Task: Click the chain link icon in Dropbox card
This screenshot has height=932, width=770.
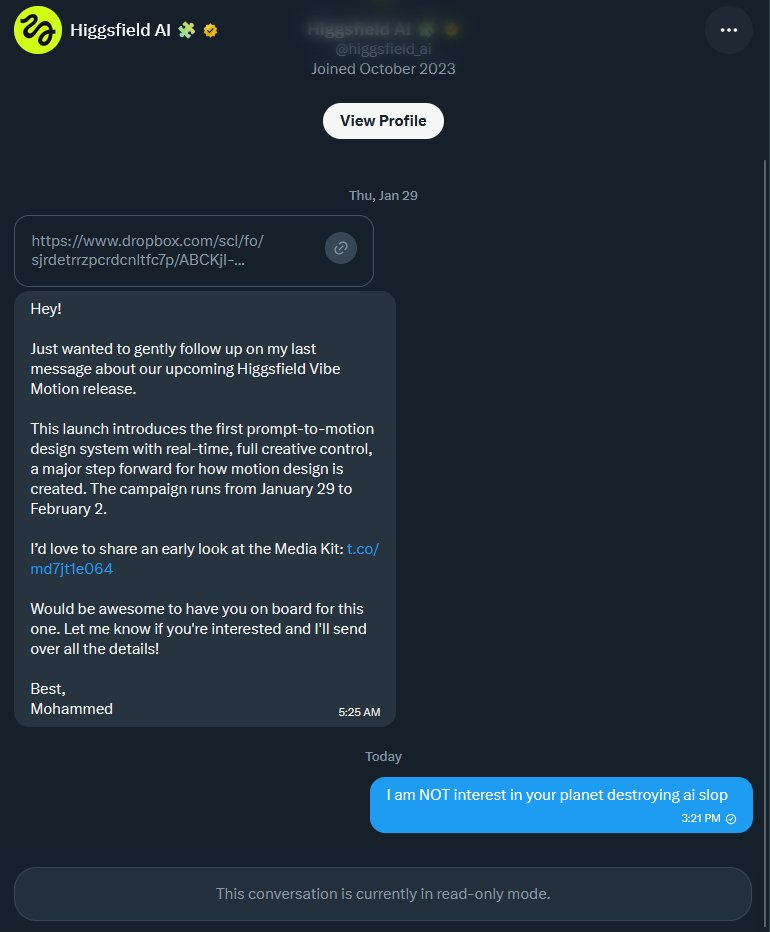Action: pos(340,248)
